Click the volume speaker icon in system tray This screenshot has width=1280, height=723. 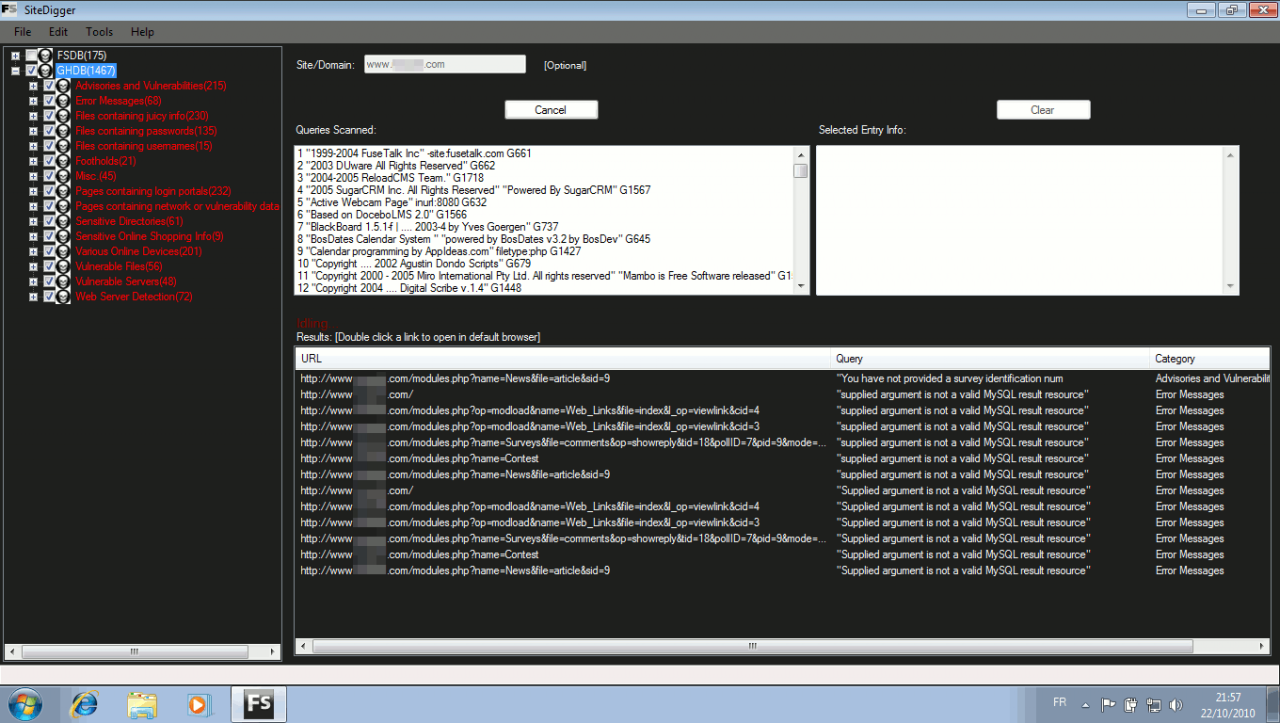pyautogui.click(x=1175, y=704)
